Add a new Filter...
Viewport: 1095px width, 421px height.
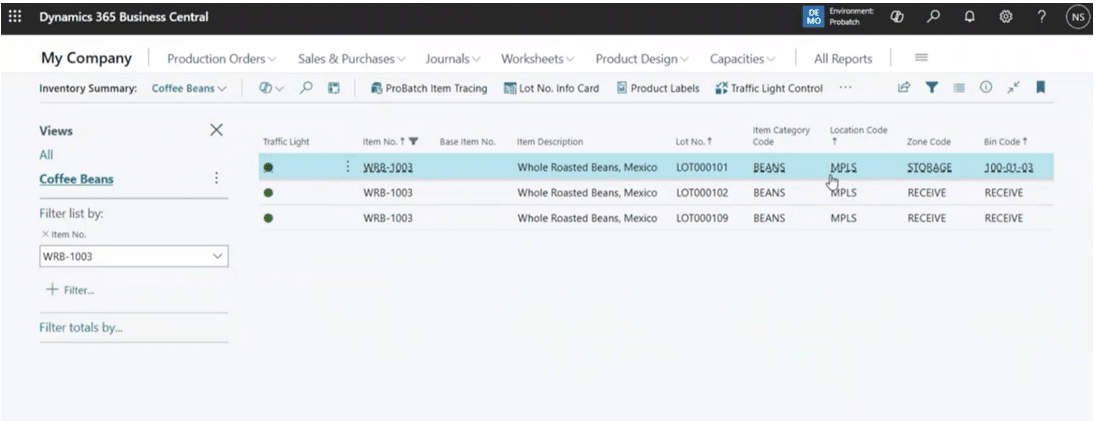70,290
